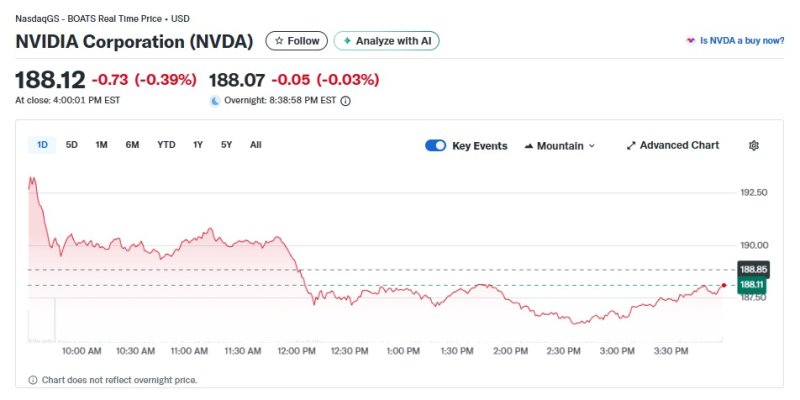Click the chart disclaimer info icon
This screenshot has width=800, height=400.
pos(32,380)
